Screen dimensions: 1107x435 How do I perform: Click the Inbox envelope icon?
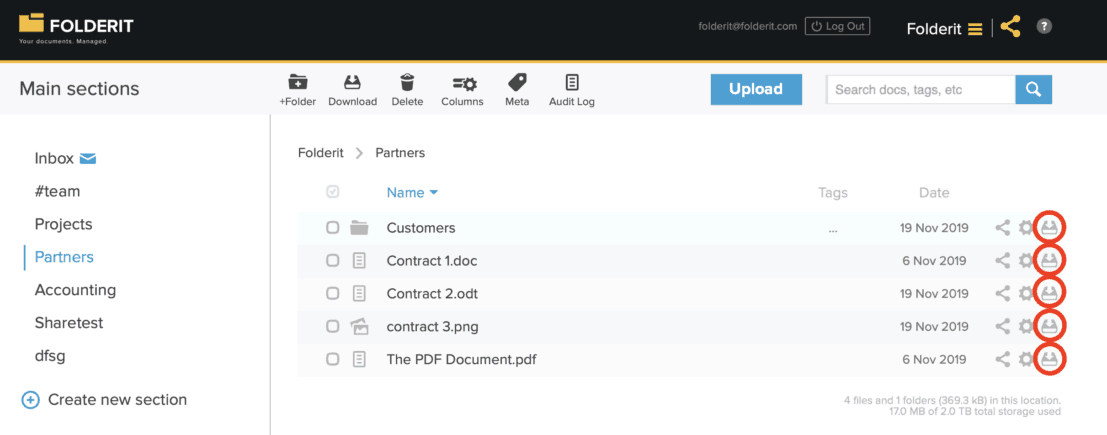pos(88,158)
